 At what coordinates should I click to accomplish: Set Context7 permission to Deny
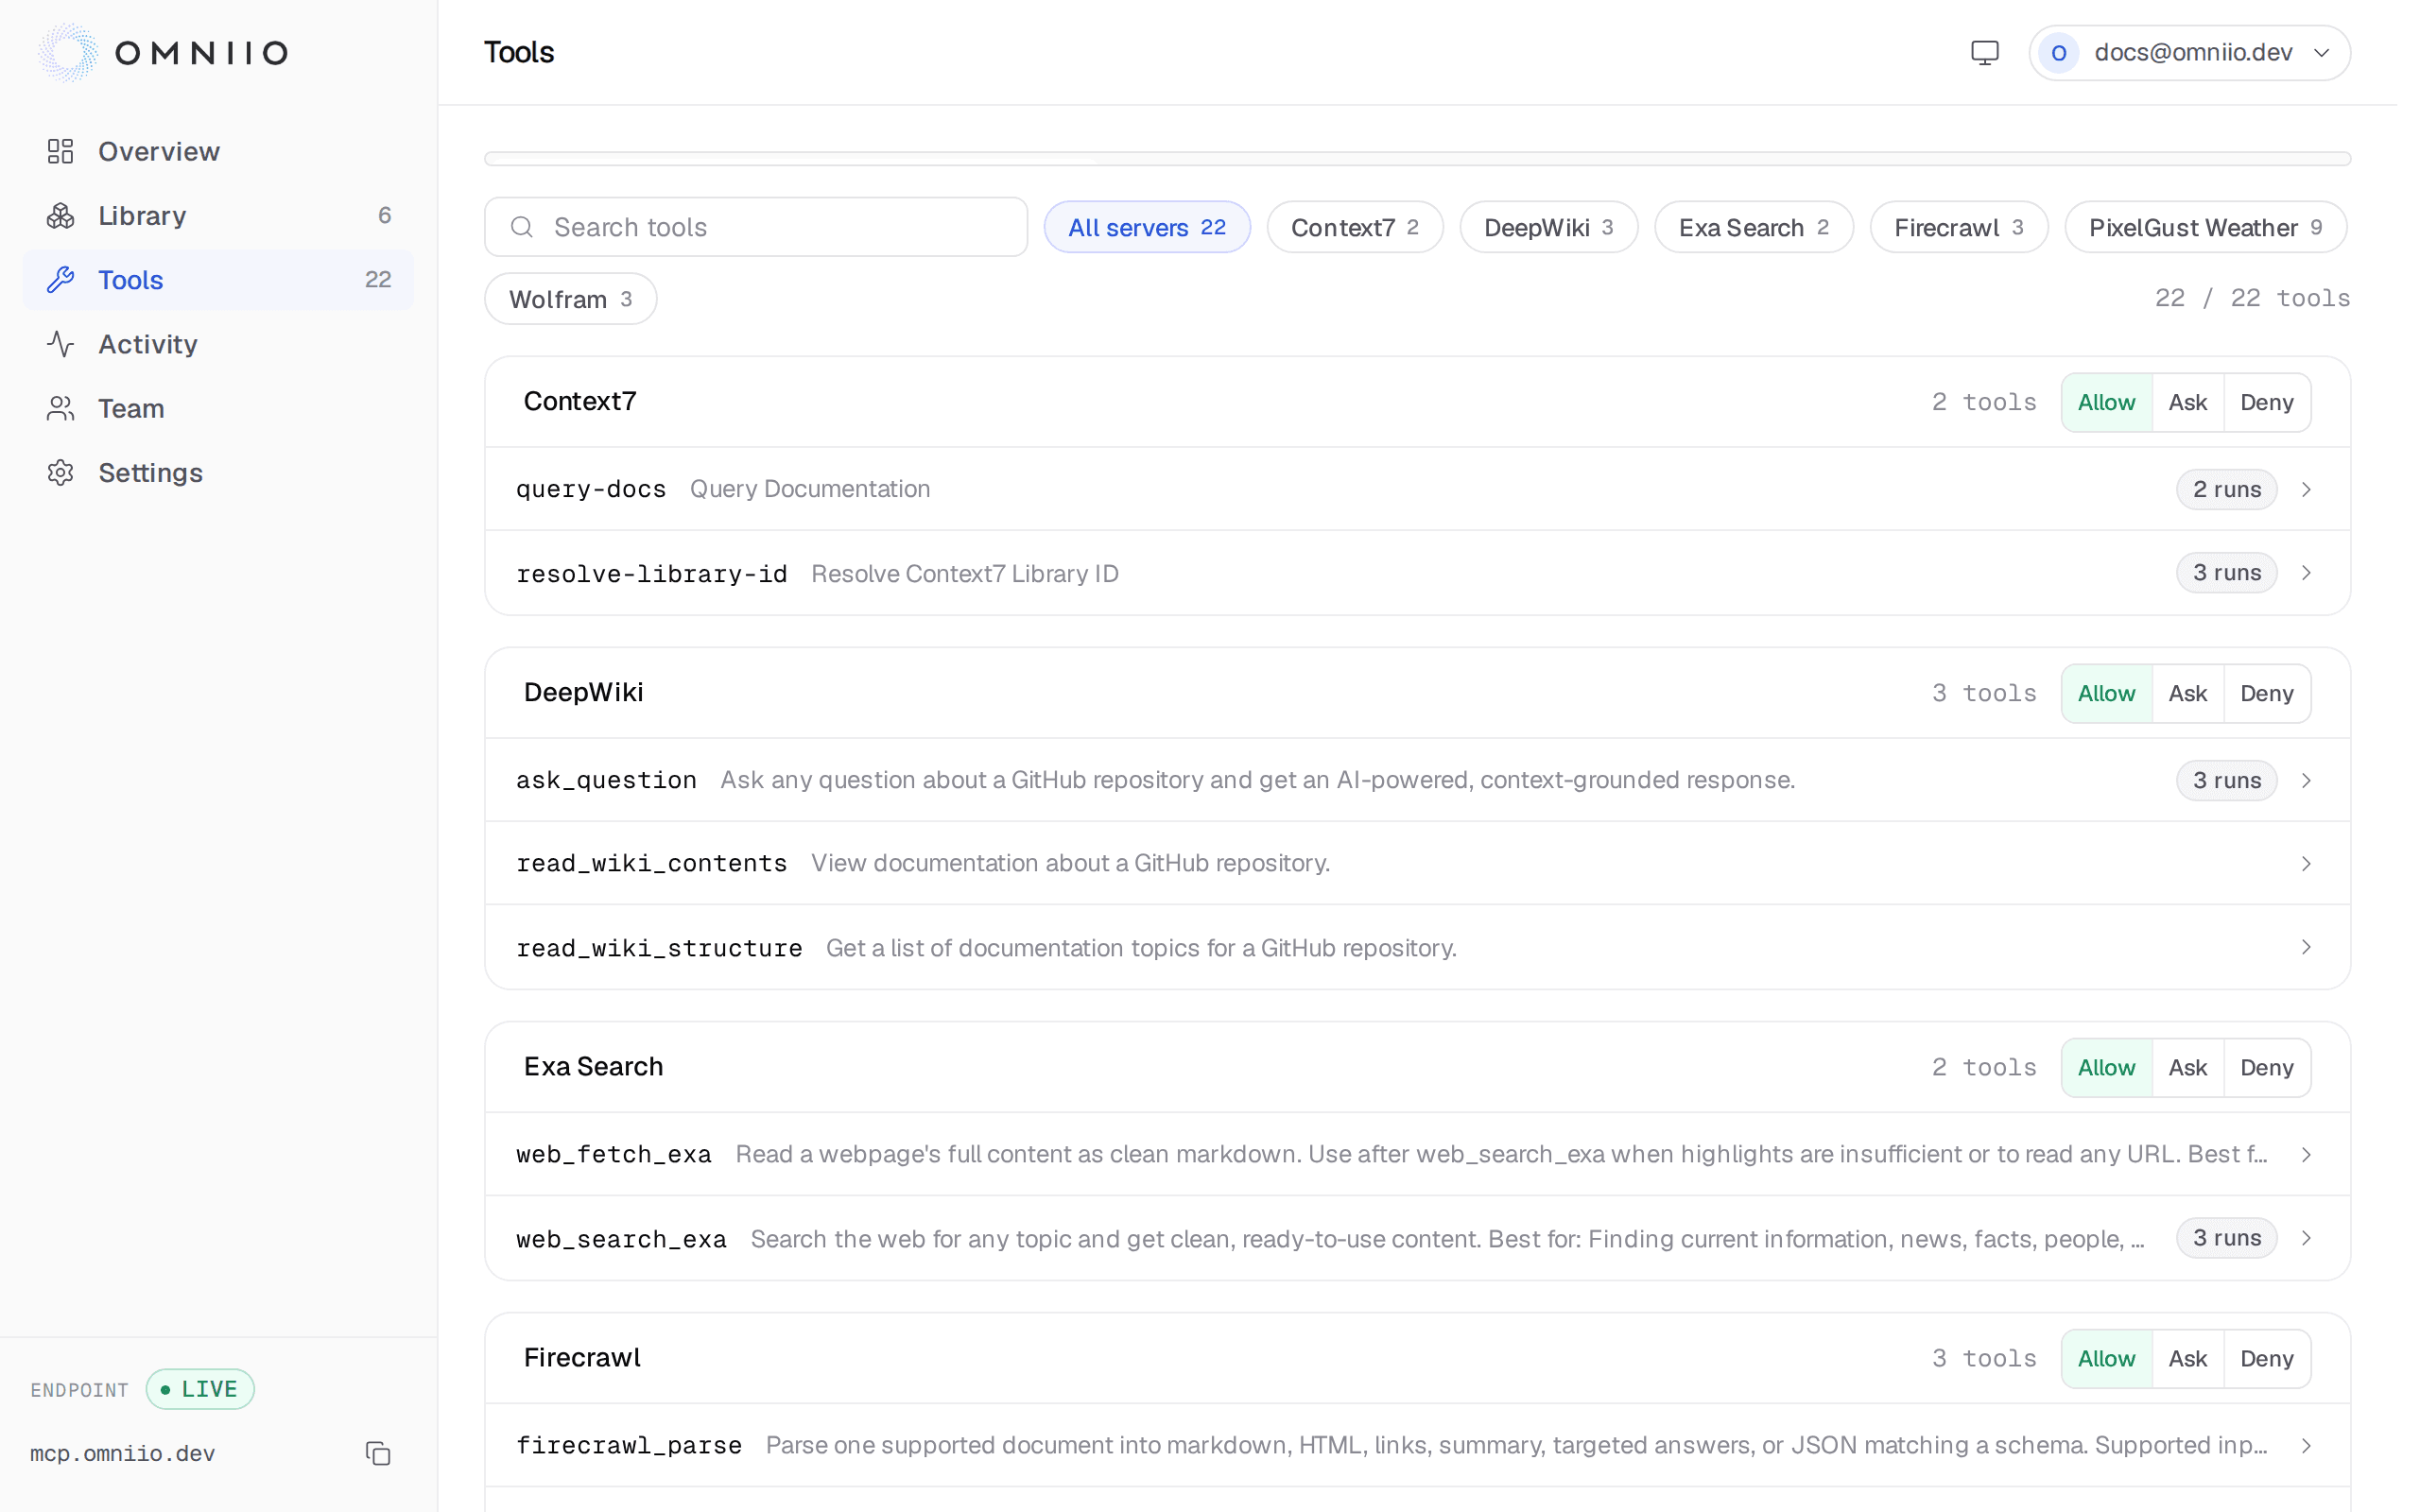pos(2266,402)
